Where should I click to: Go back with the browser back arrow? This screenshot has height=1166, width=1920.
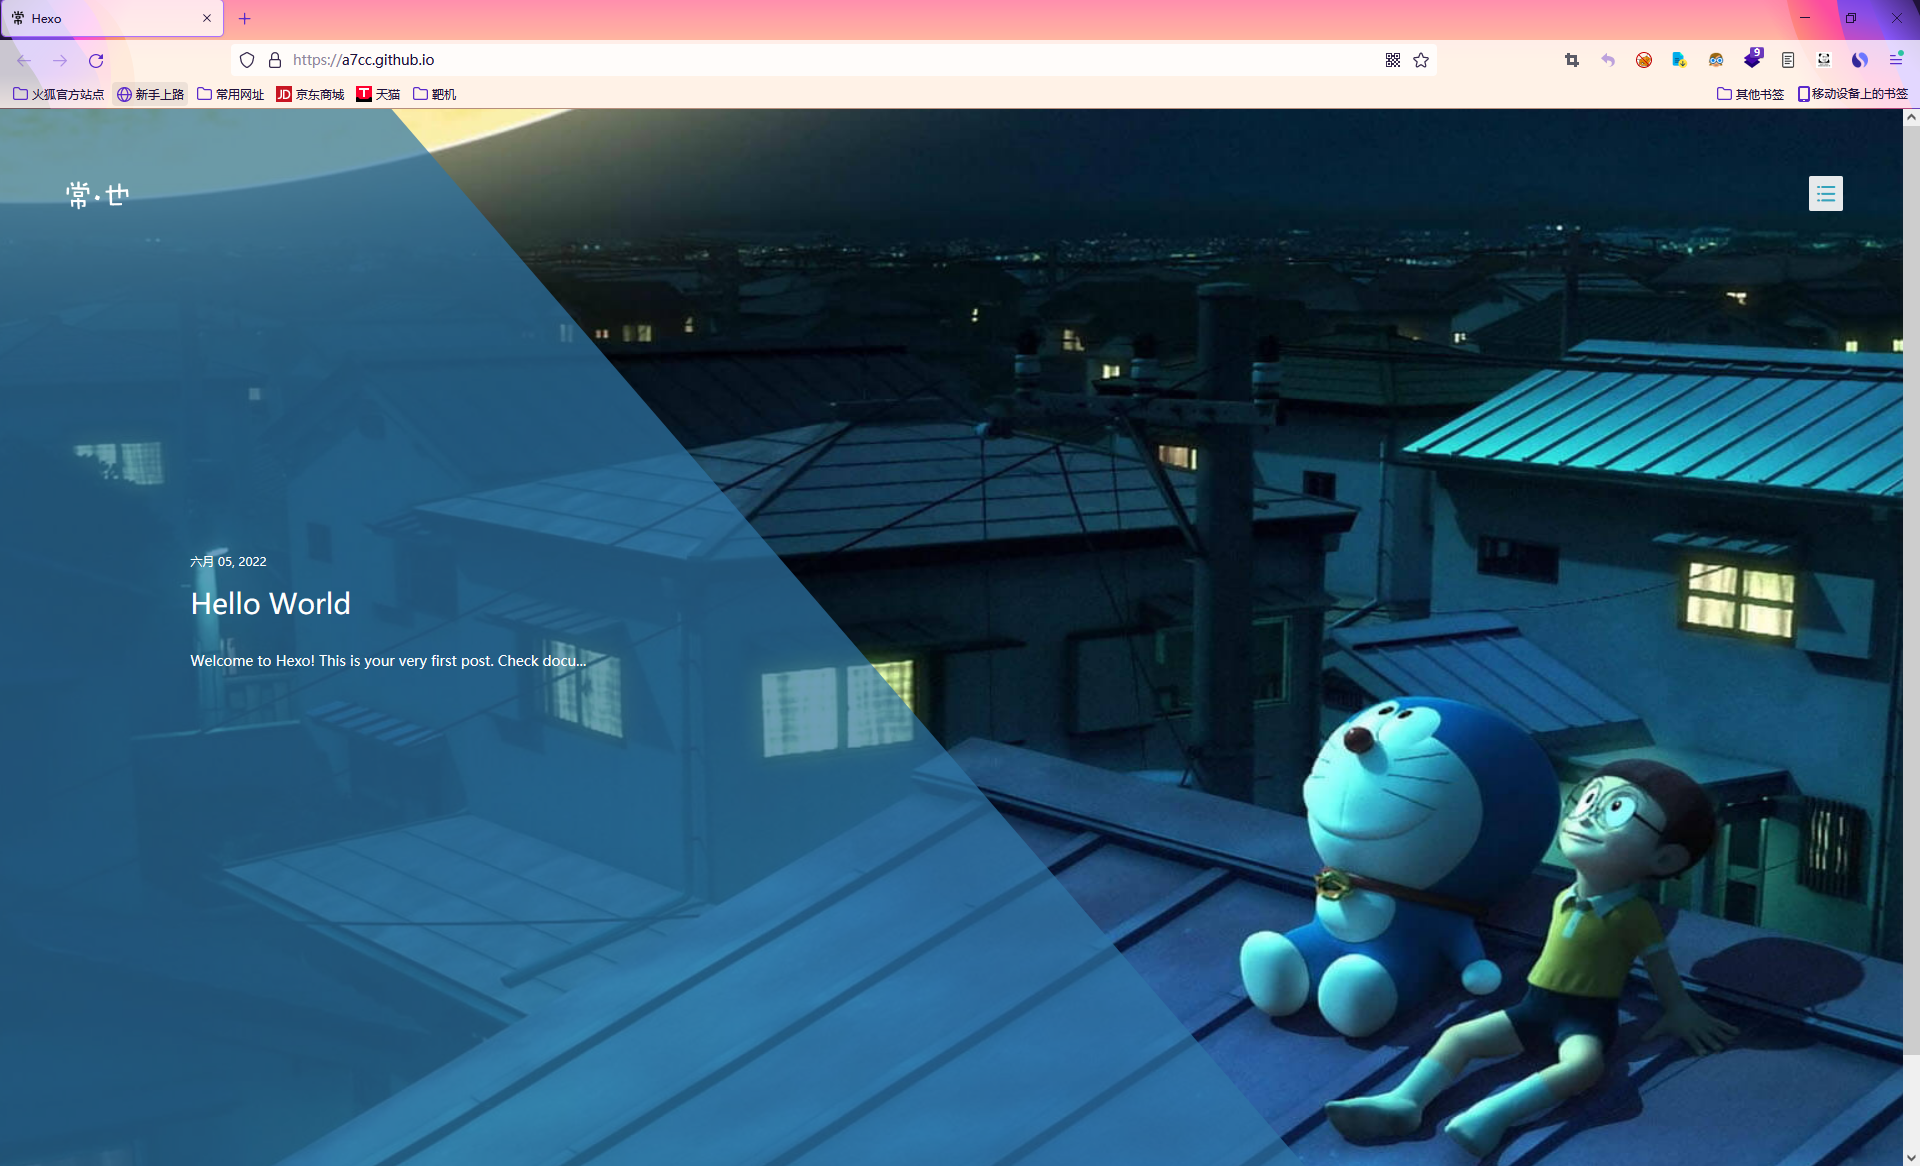24,60
